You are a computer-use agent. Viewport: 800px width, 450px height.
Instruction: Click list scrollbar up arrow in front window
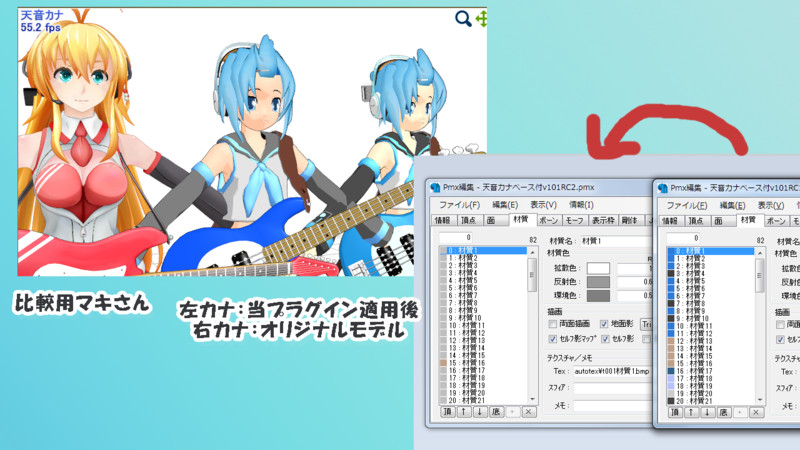pyautogui.click(x=760, y=253)
